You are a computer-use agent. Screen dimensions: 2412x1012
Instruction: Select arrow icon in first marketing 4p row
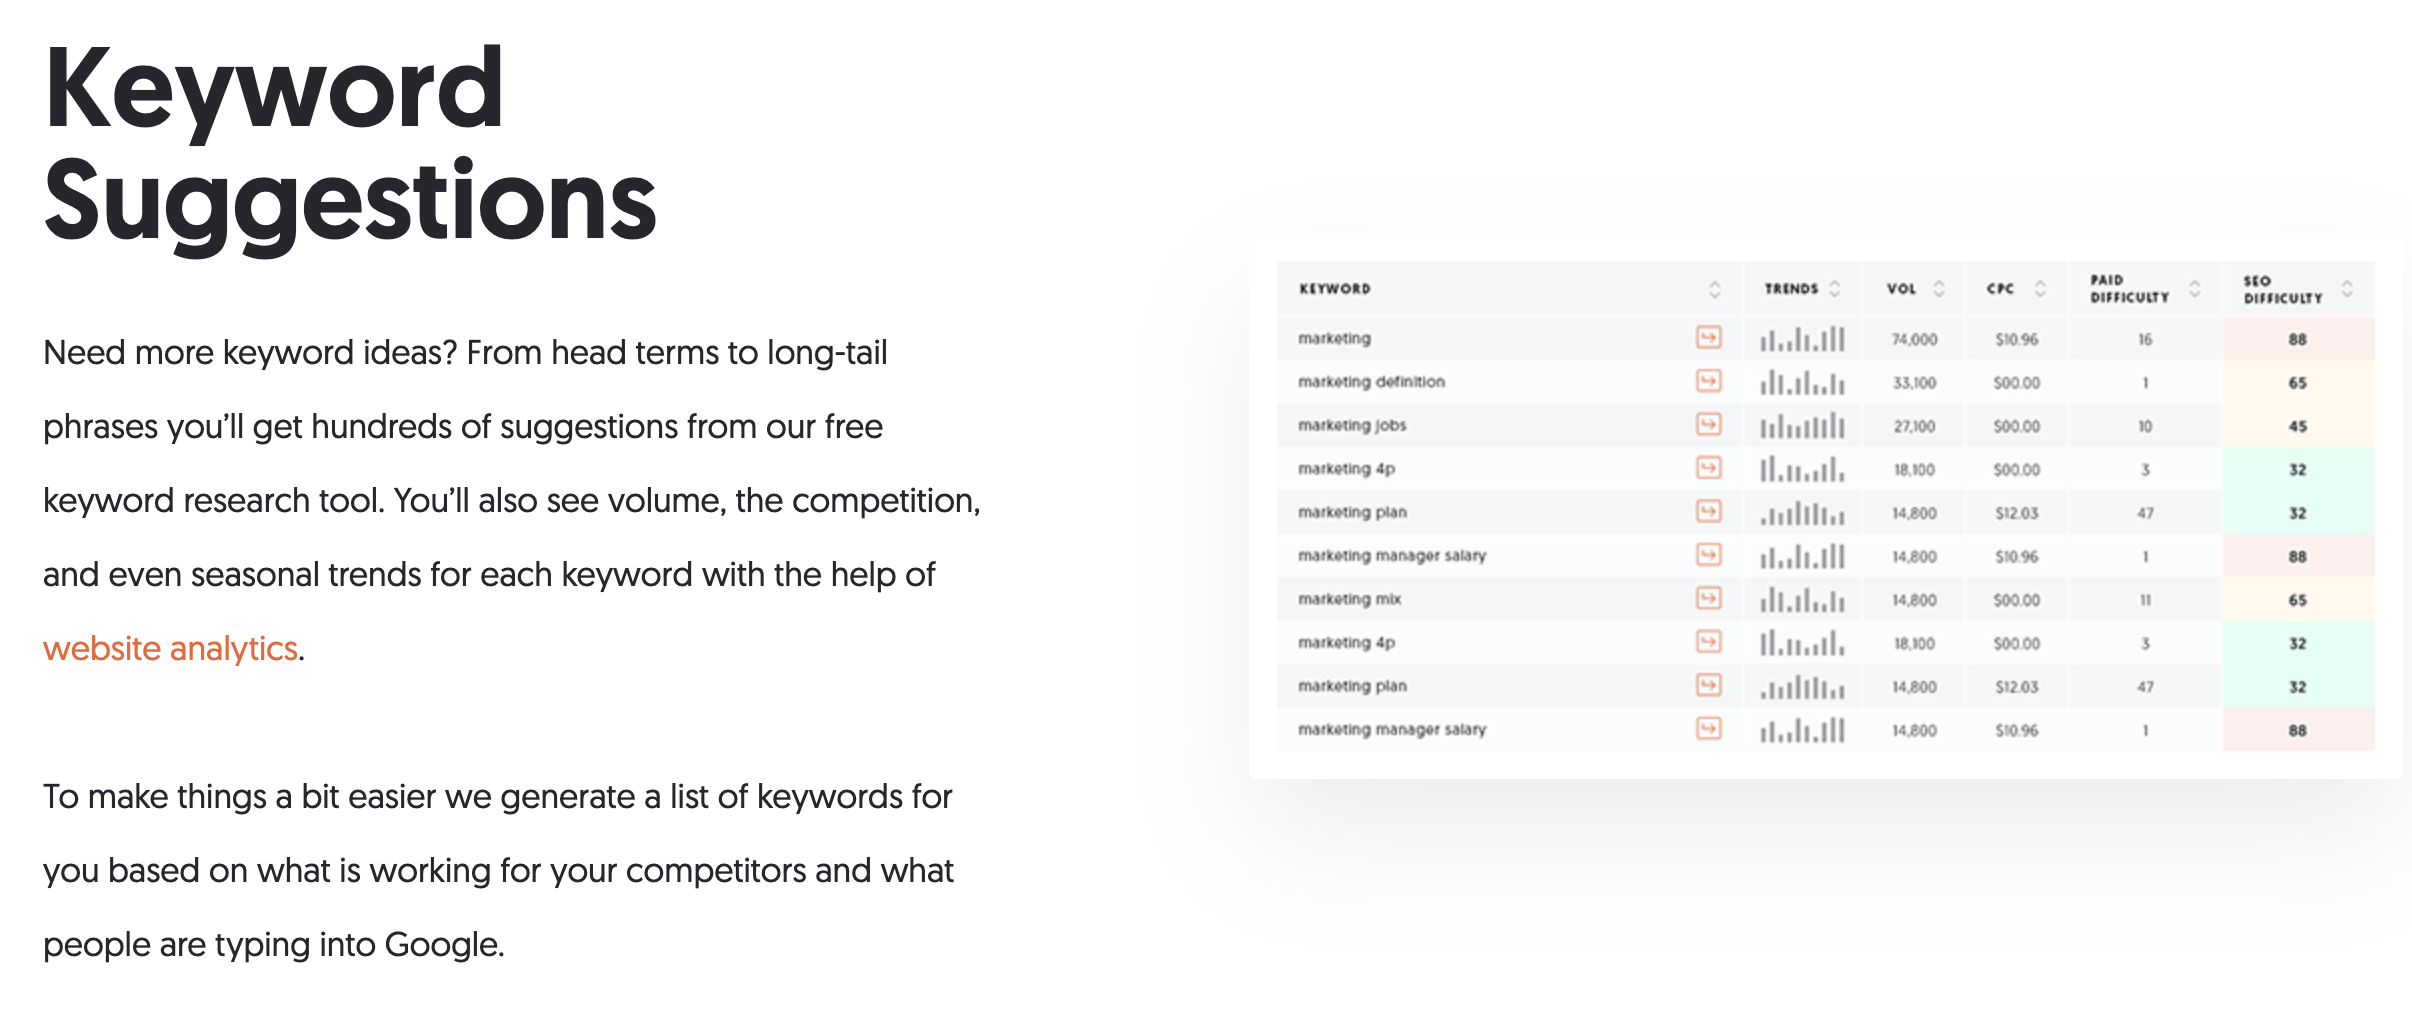[1709, 468]
